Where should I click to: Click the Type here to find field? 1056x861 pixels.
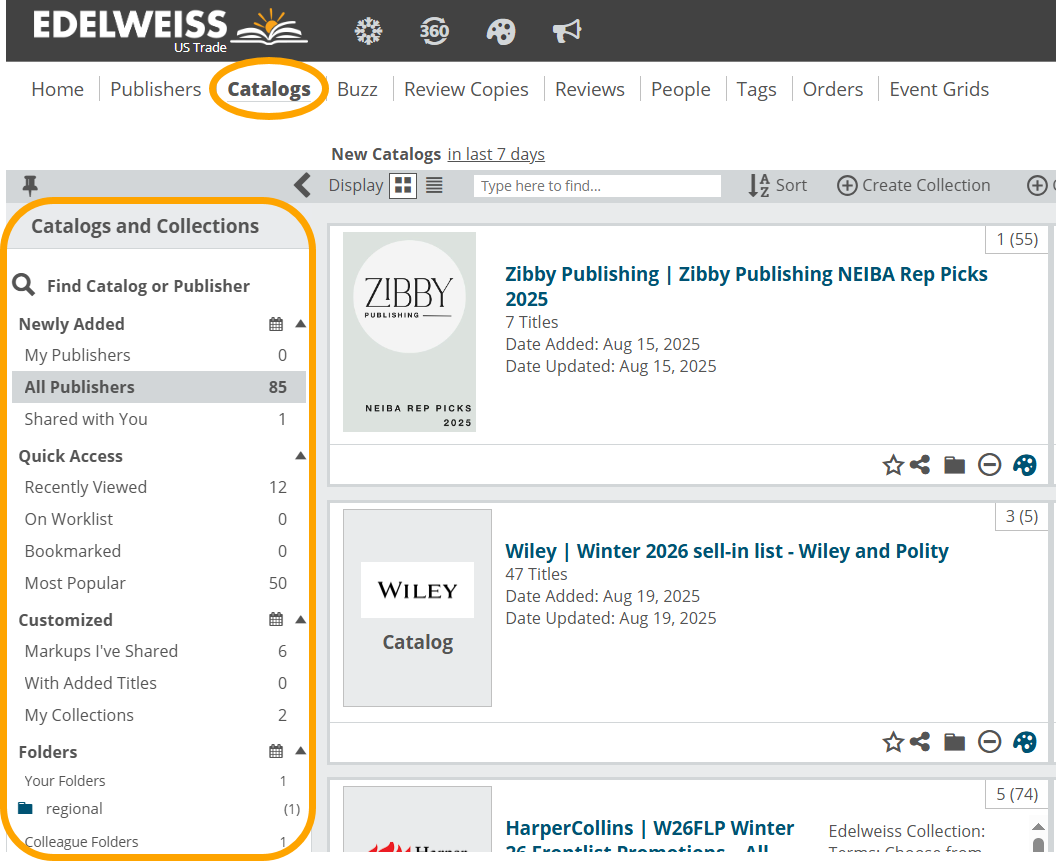[597, 186]
